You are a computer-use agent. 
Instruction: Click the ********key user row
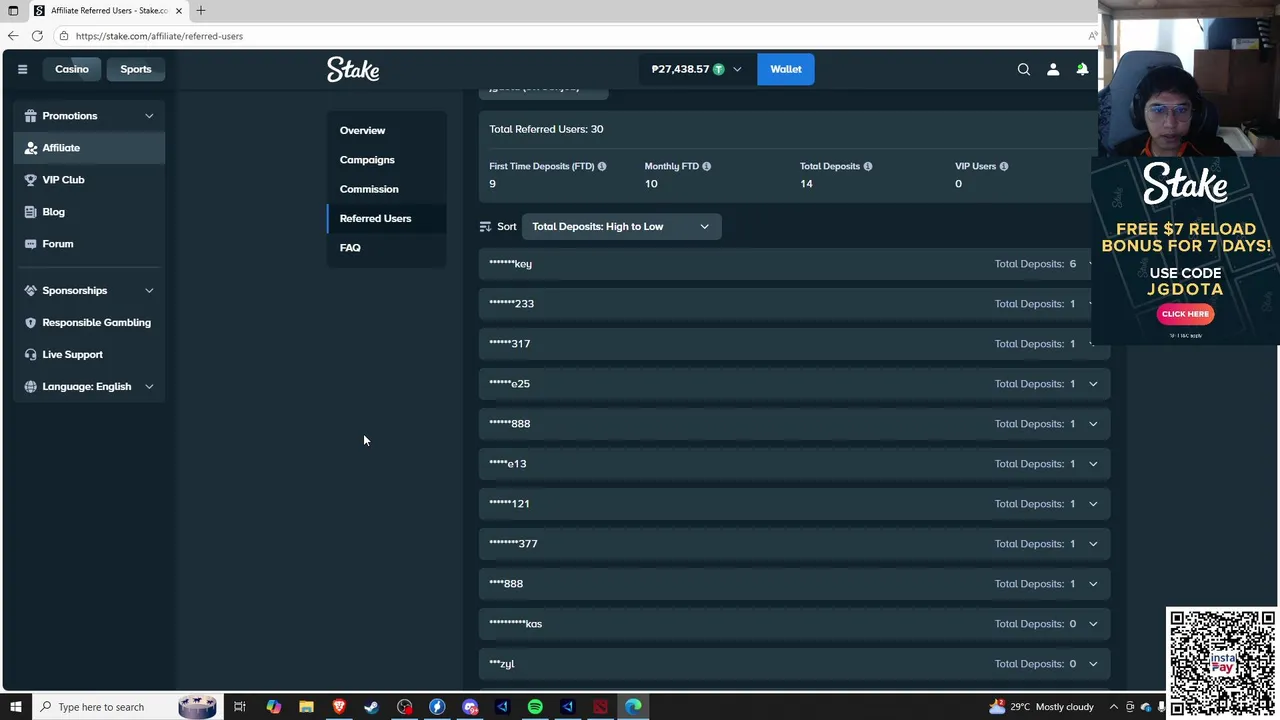coord(794,264)
